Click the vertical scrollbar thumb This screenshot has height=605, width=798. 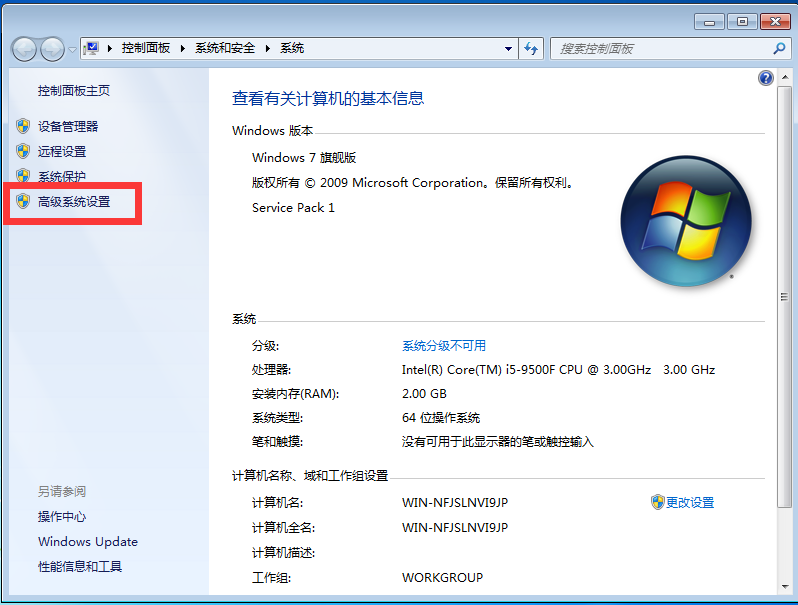pos(784,297)
